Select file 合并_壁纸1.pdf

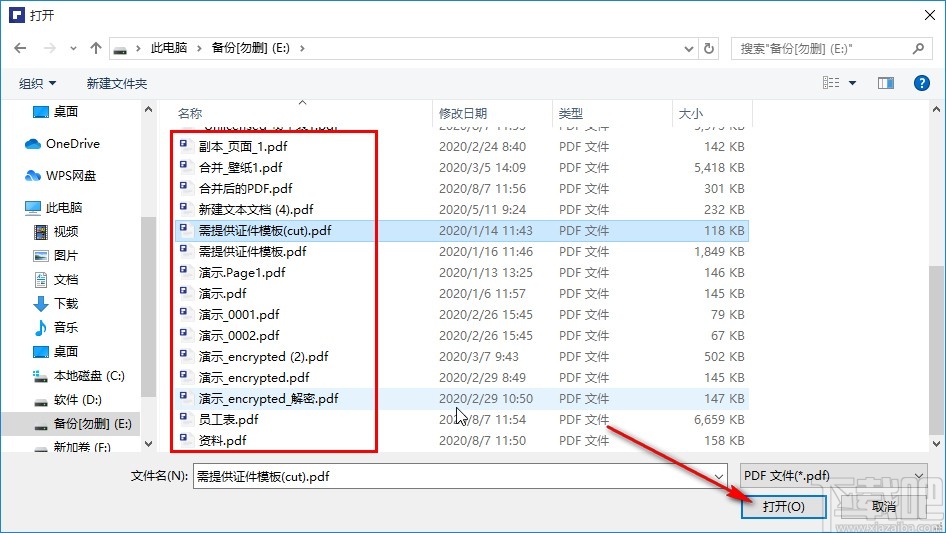click(x=241, y=168)
